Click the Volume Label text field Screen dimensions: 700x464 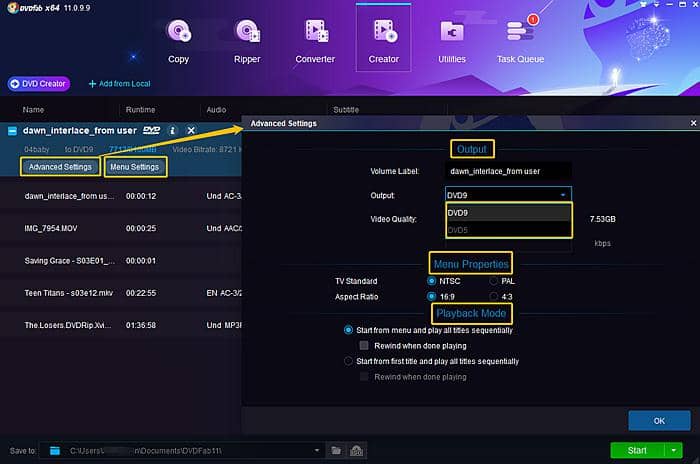(x=507, y=172)
